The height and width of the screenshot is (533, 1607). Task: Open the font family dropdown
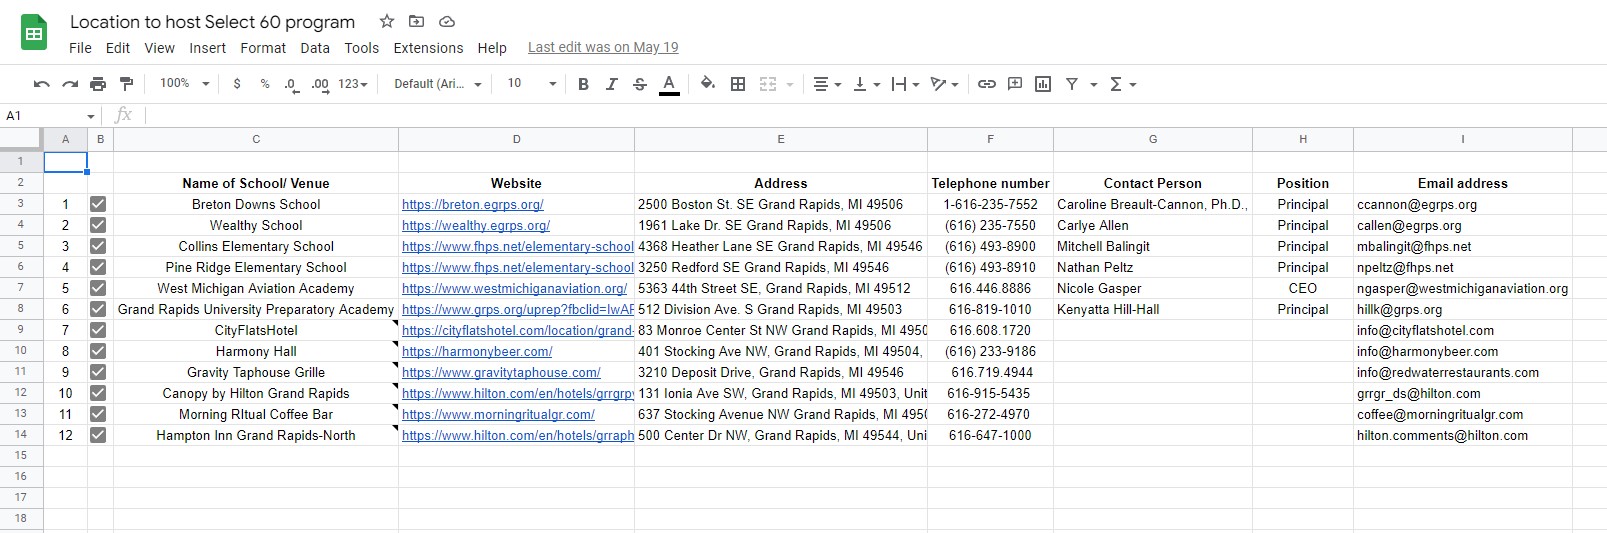pyautogui.click(x=437, y=84)
